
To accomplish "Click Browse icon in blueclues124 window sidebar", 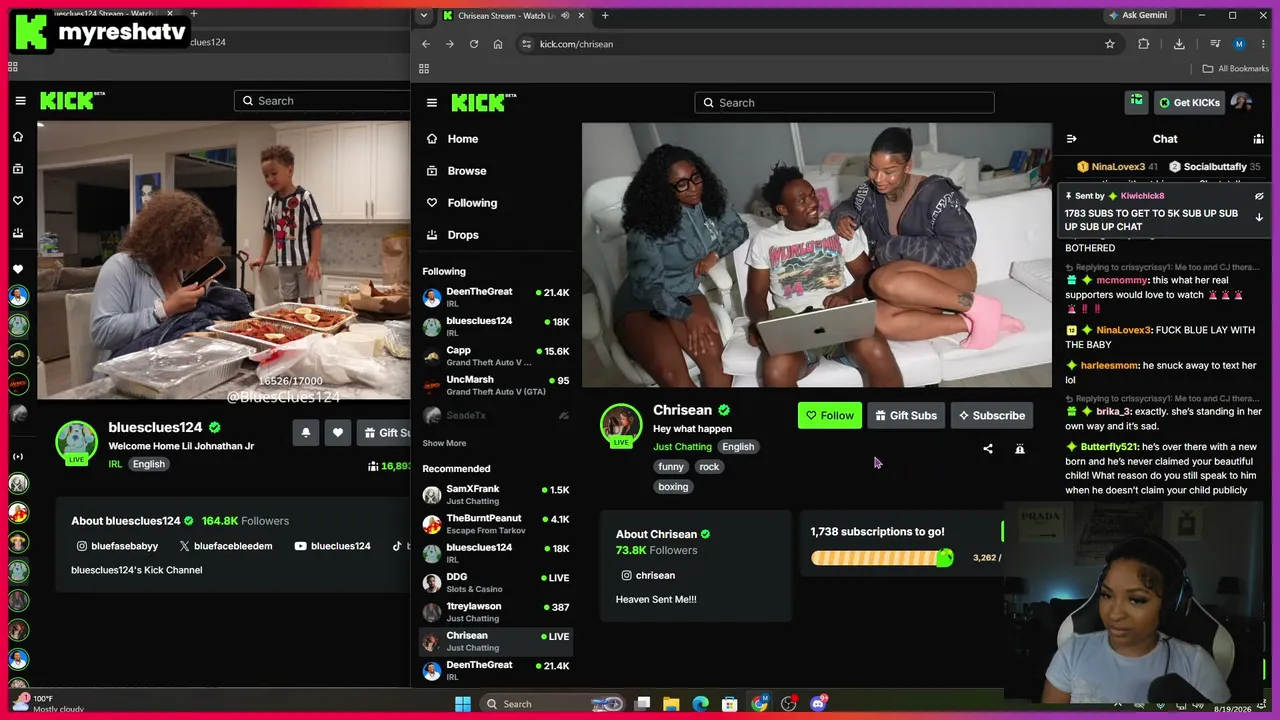I will (x=18, y=169).
